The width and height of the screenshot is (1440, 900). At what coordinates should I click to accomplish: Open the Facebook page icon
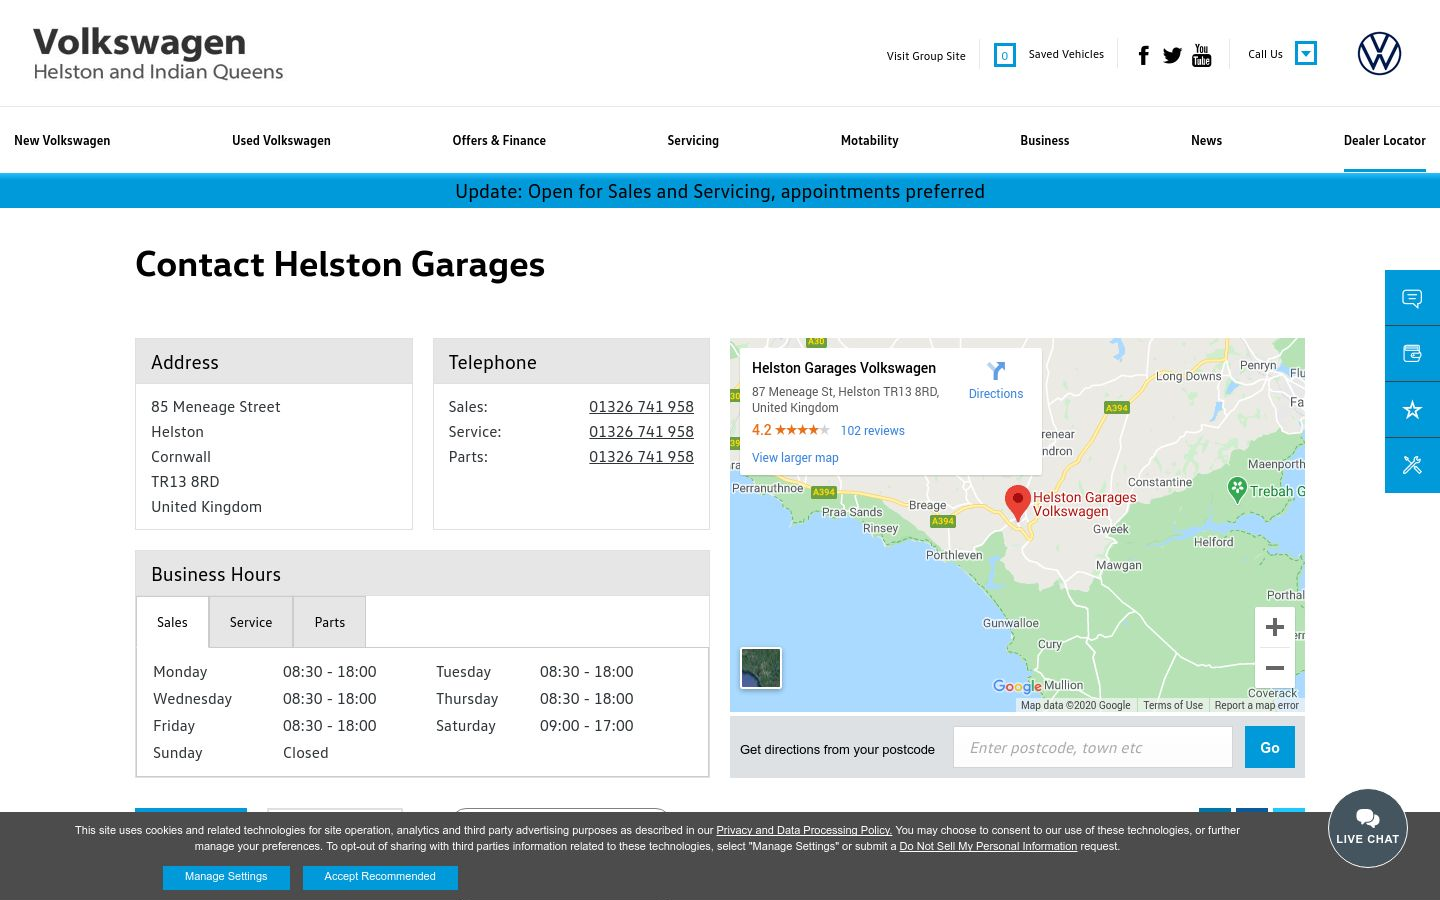coord(1144,55)
